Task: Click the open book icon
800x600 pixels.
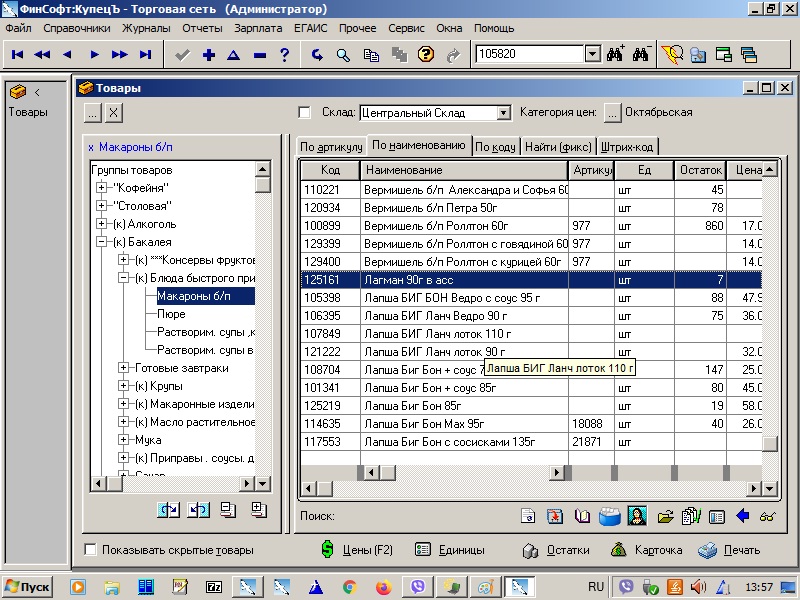Action: [x=582, y=516]
